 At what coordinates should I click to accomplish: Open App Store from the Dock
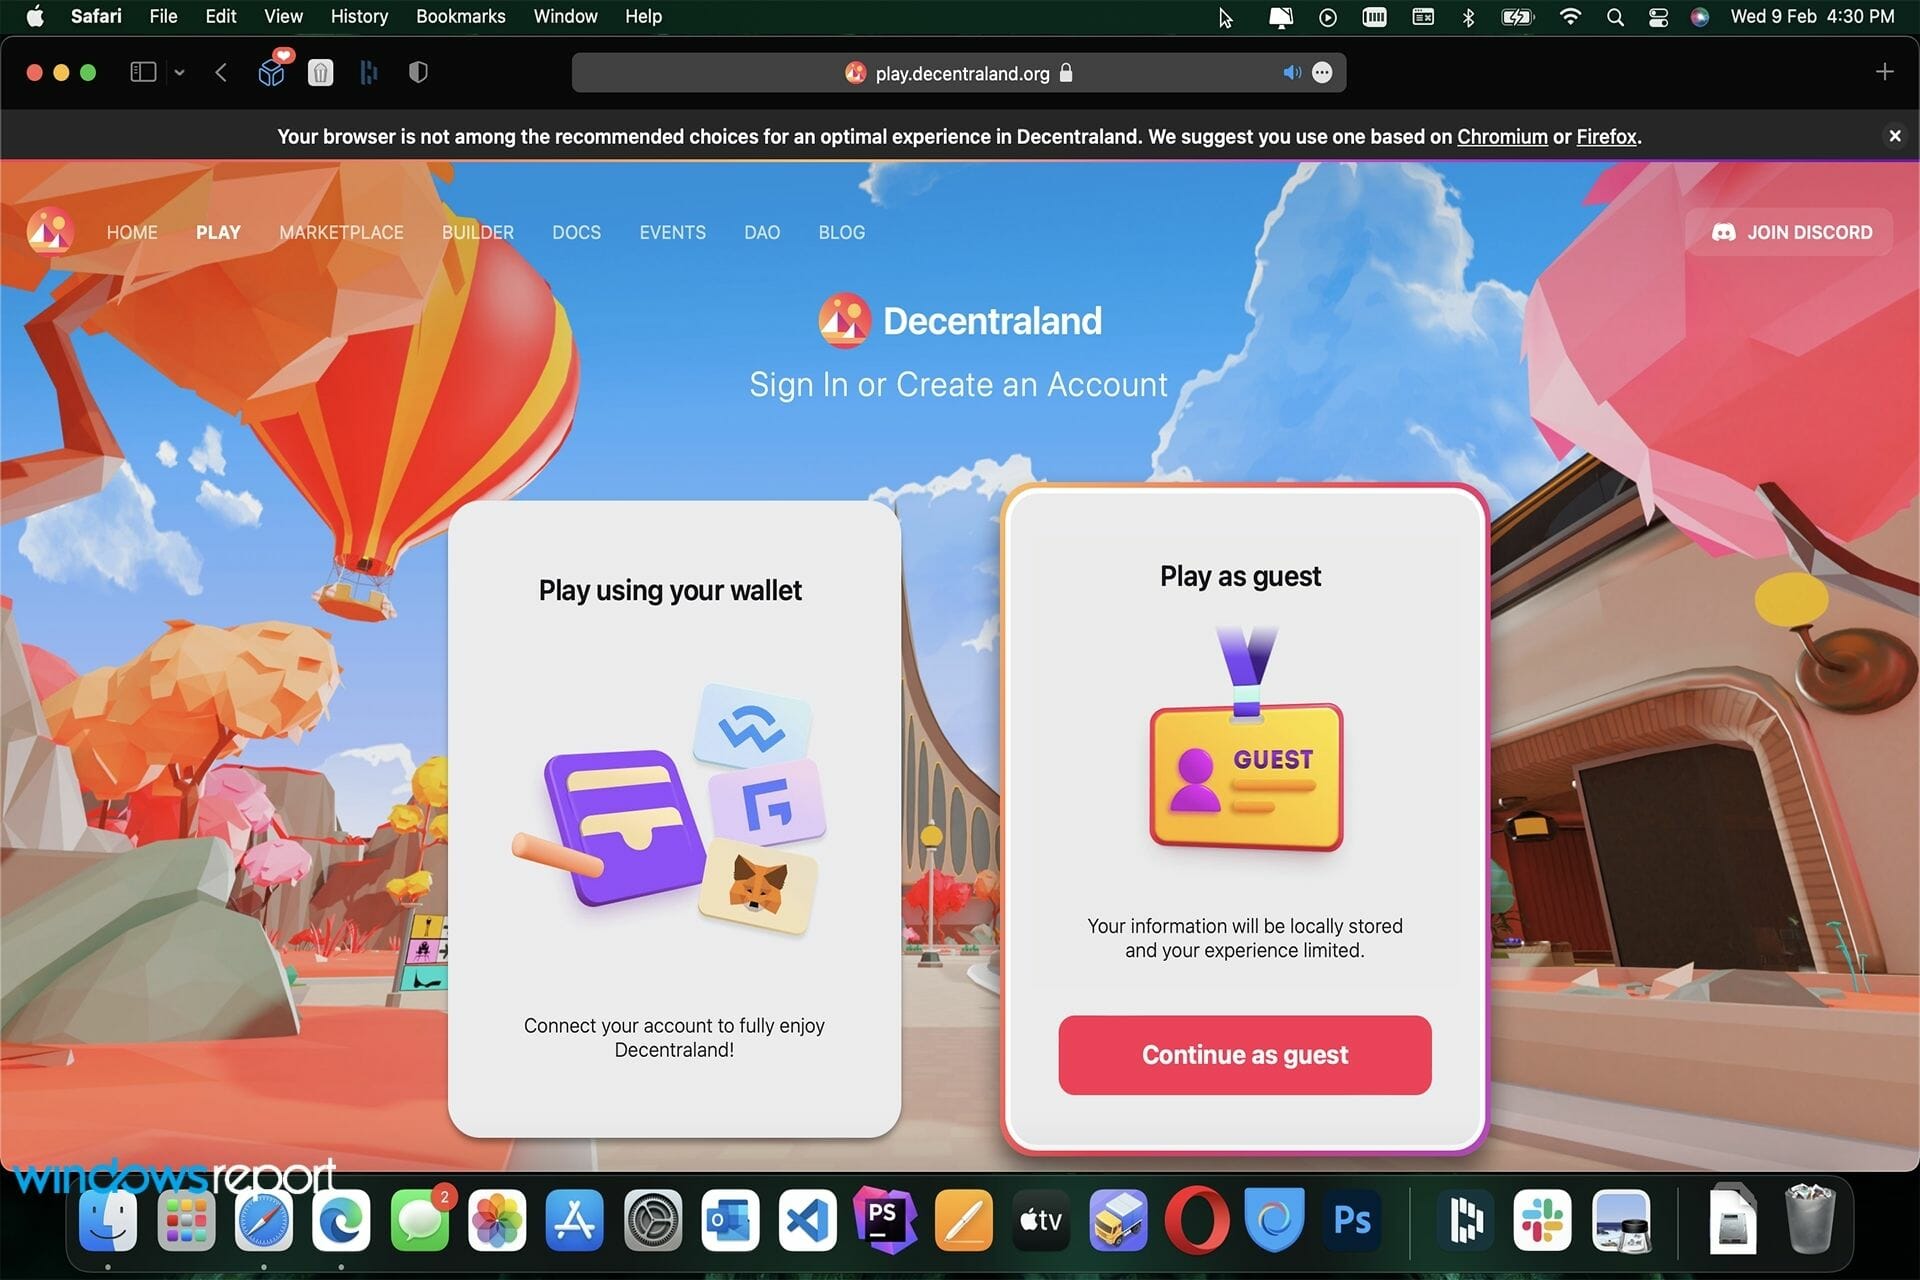point(575,1220)
